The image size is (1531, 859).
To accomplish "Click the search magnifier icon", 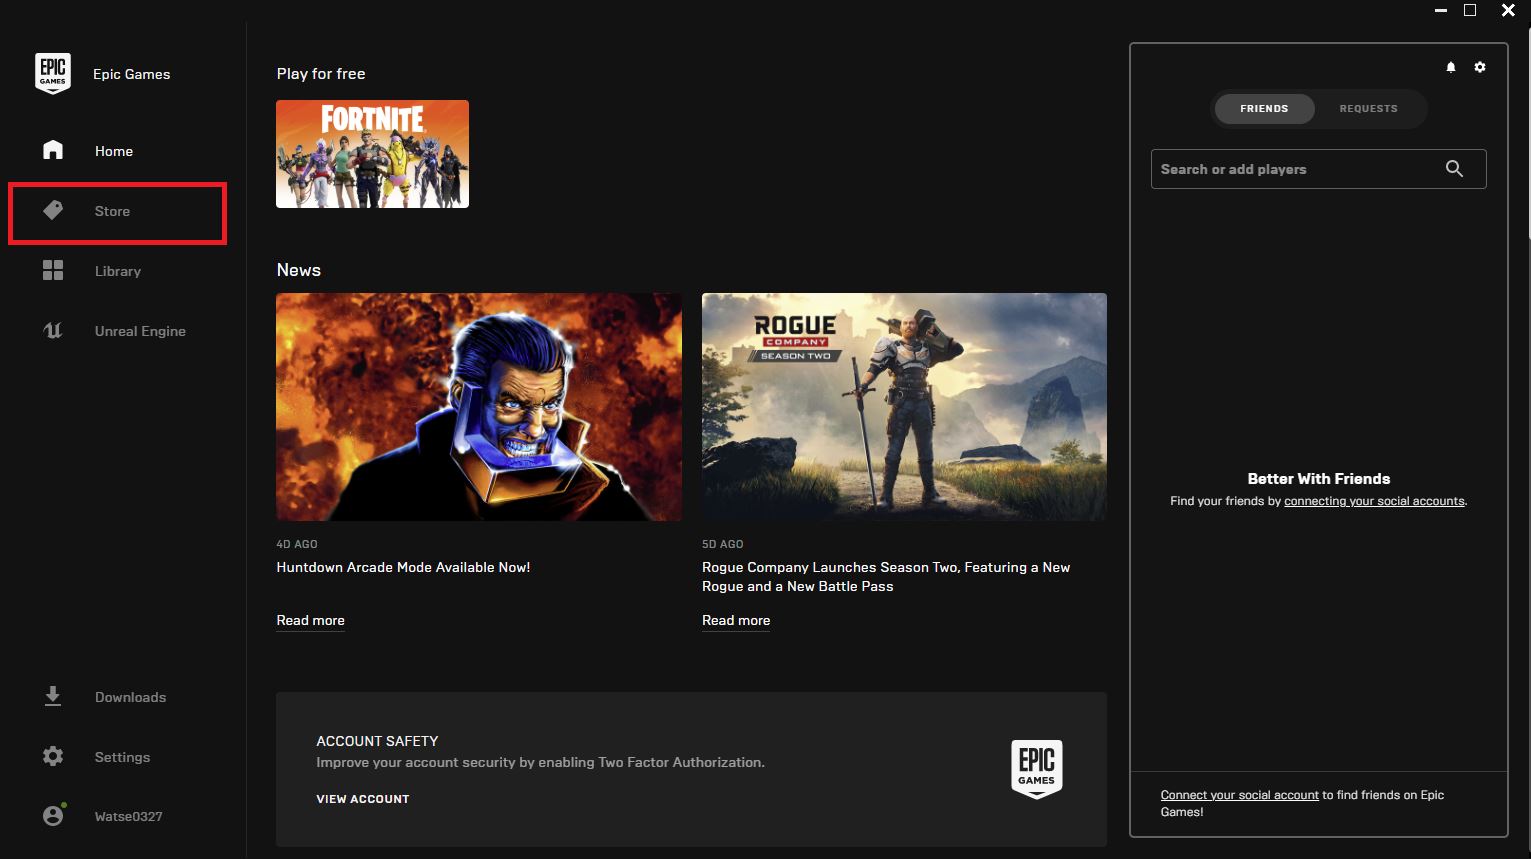I will [1454, 169].
